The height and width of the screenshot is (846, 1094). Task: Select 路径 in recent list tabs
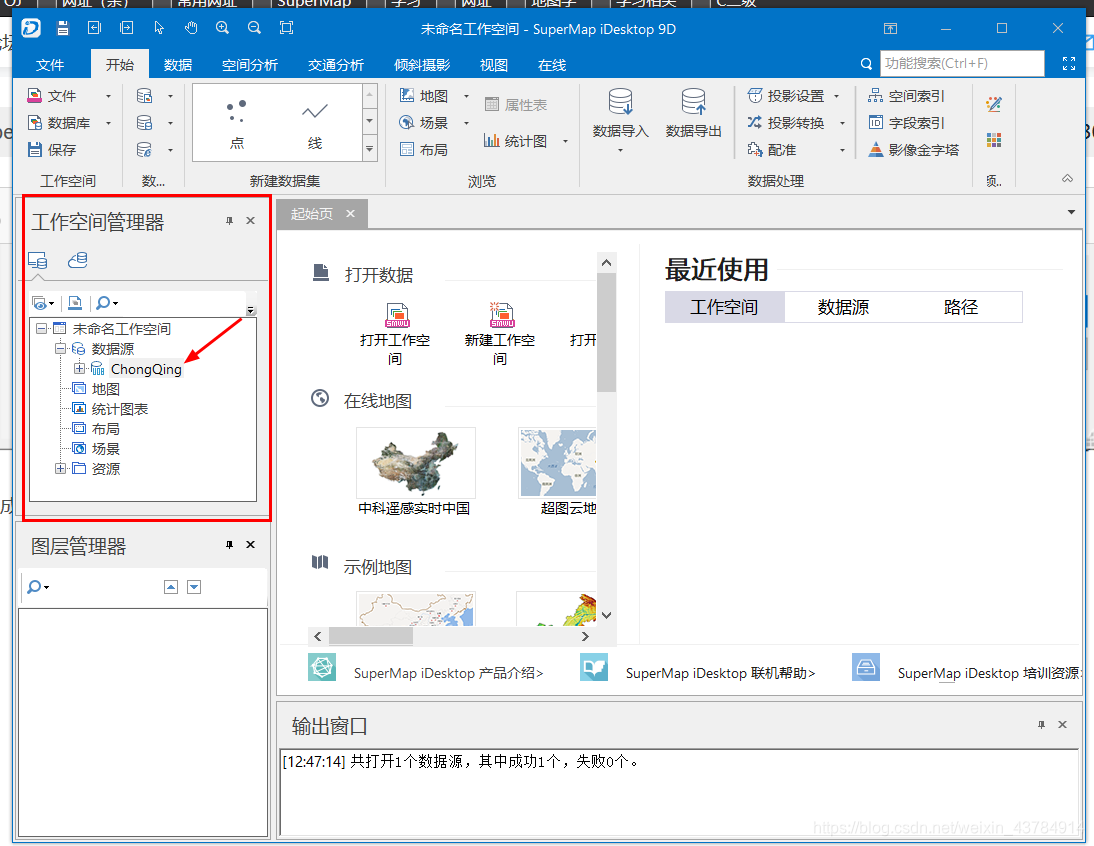[x=961, y=307]
